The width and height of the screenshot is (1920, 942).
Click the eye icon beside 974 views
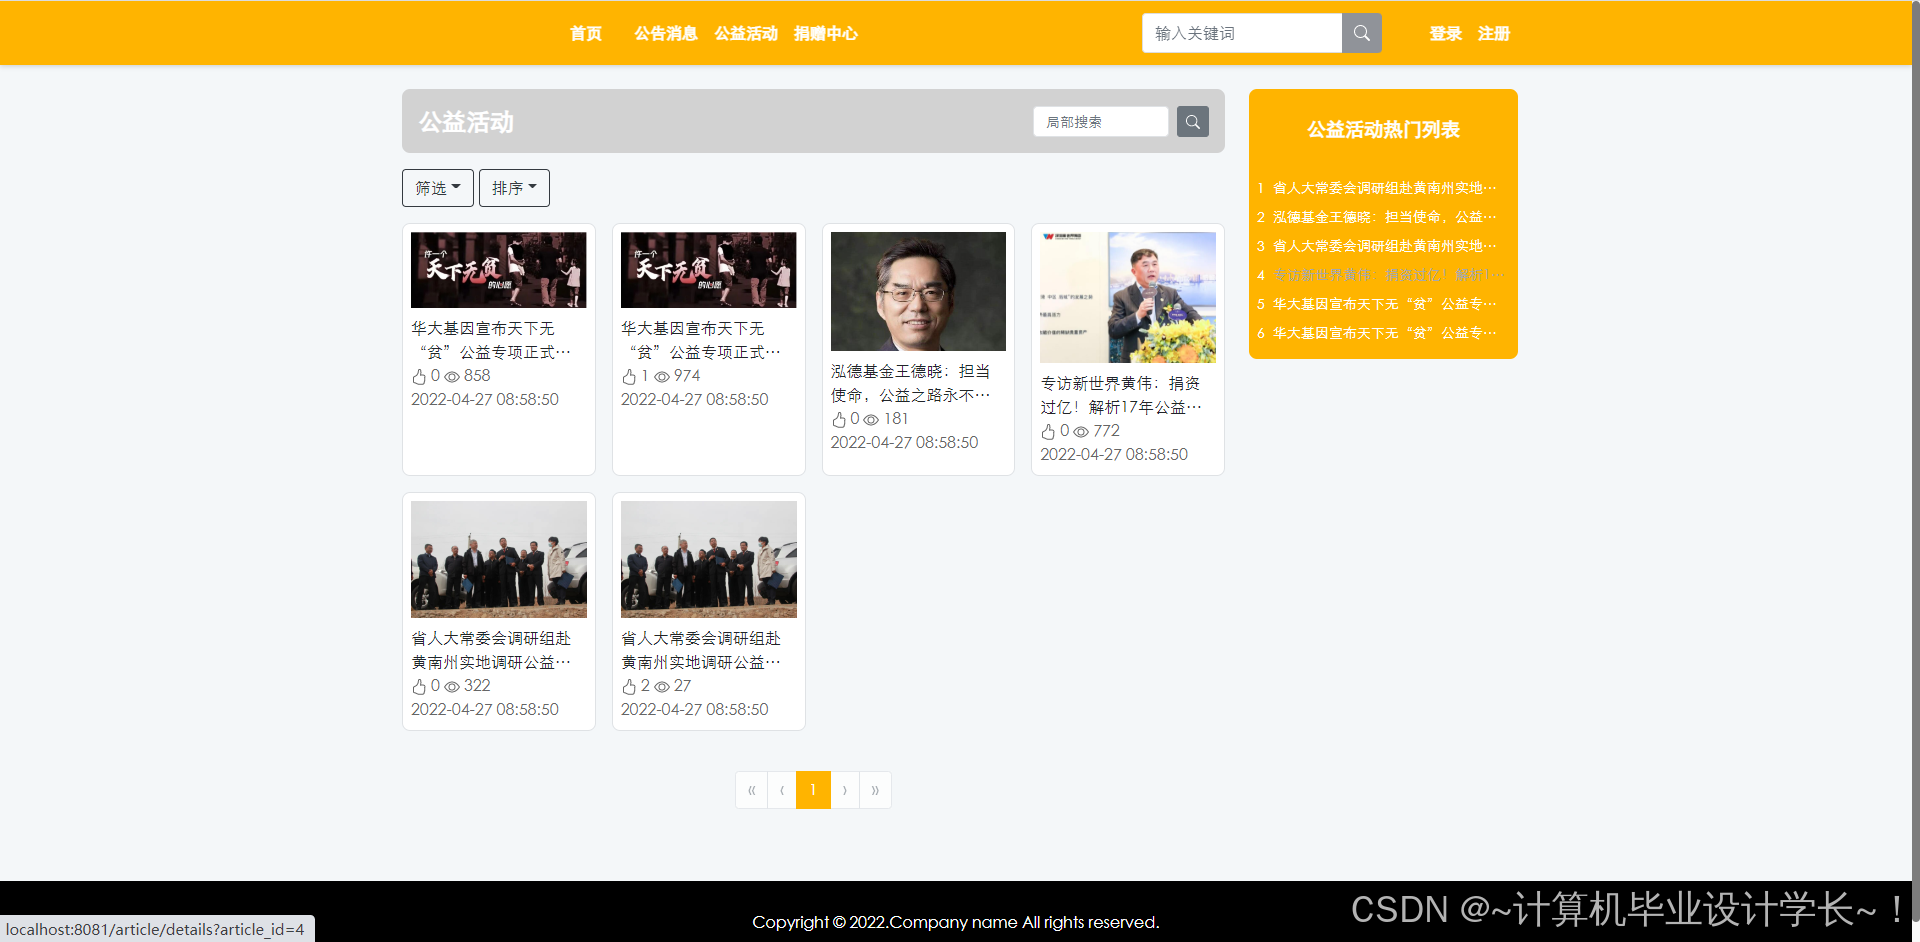(662, 377)
